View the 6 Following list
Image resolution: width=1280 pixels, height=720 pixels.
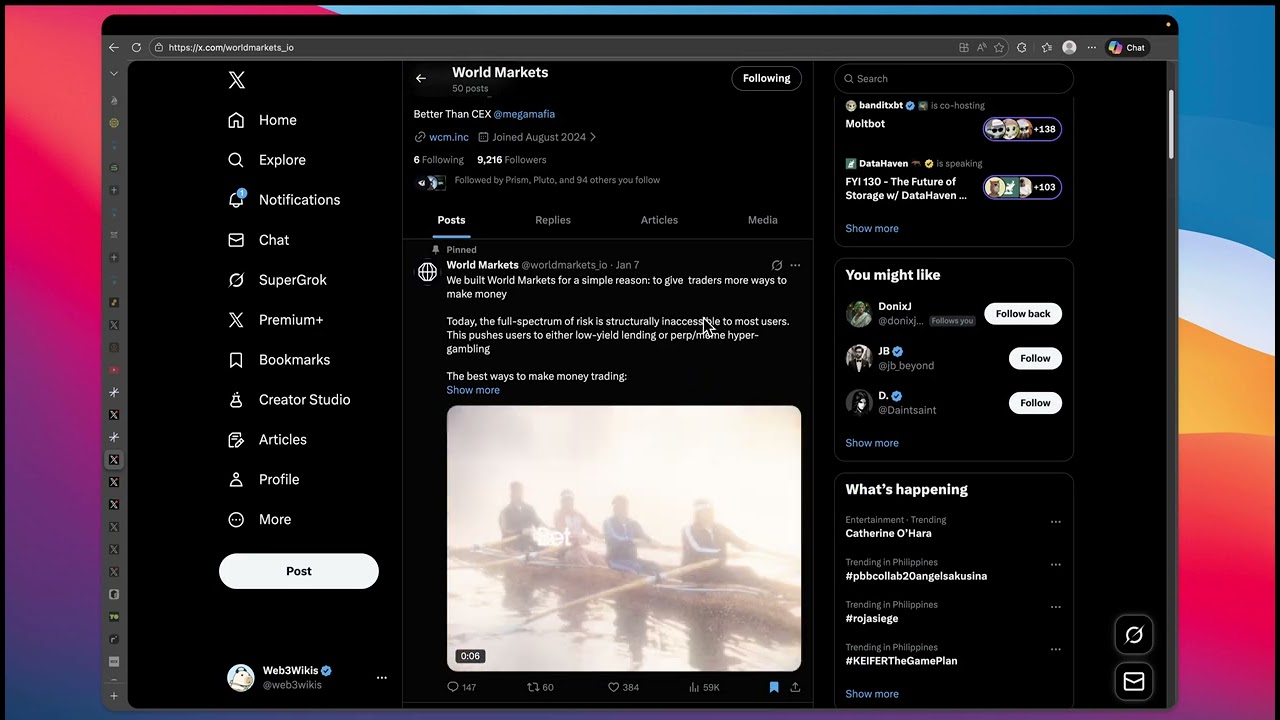439,160
